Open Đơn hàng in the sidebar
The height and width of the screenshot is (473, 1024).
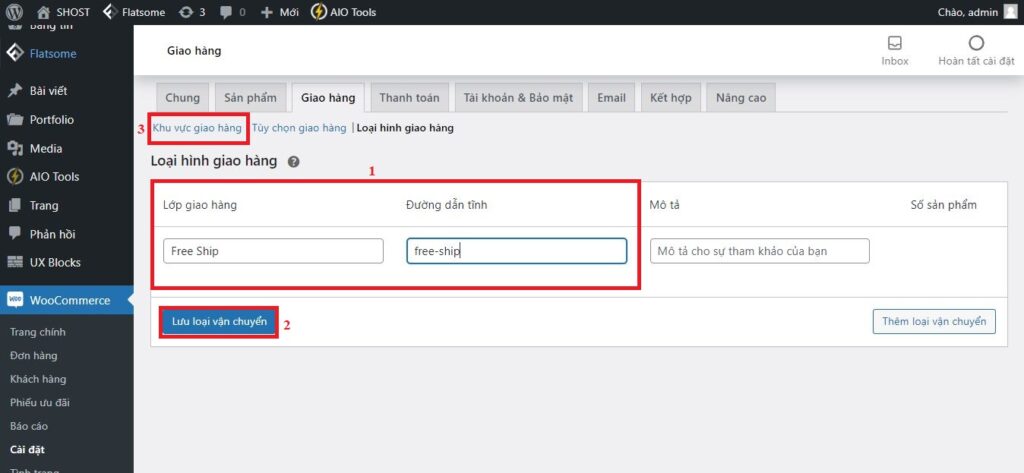tap(34, 355)
